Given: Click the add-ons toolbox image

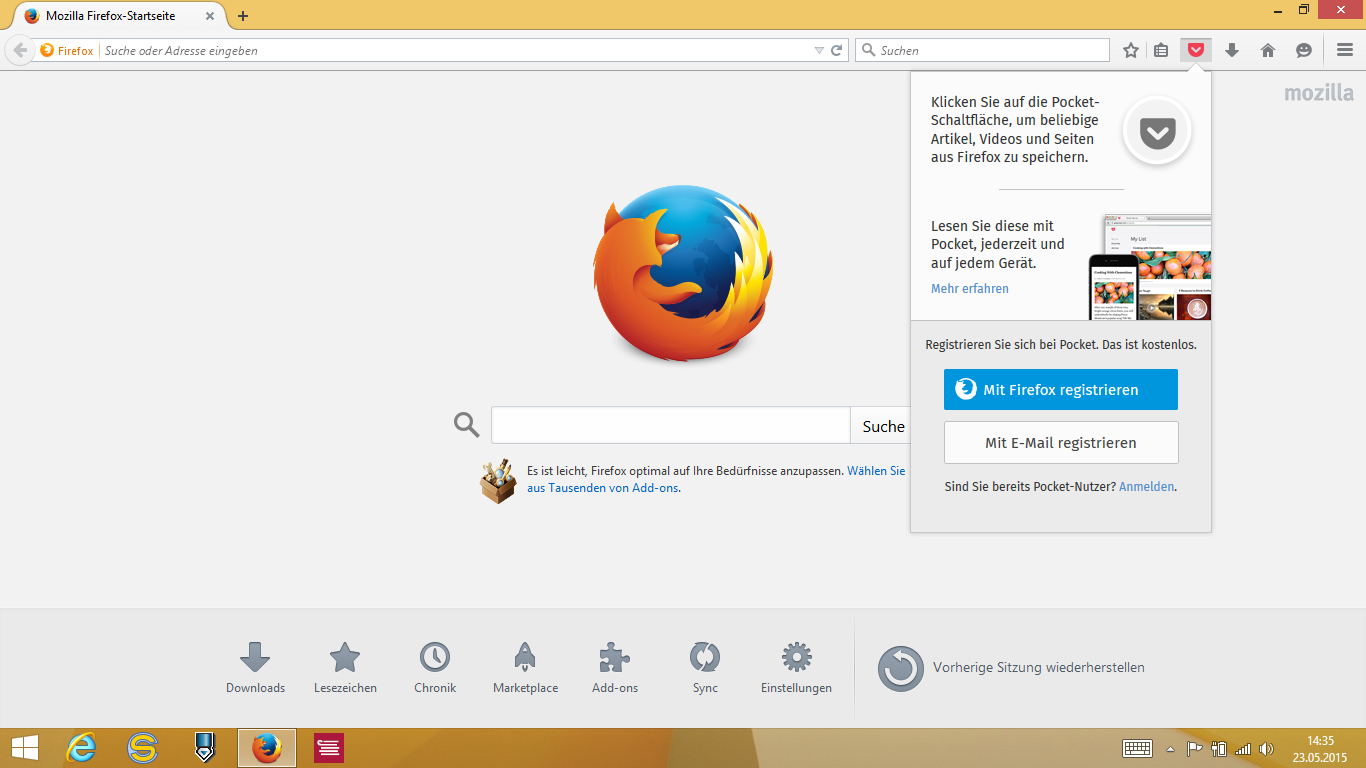Looking at the screenshot, I should (x=498, y=481).
